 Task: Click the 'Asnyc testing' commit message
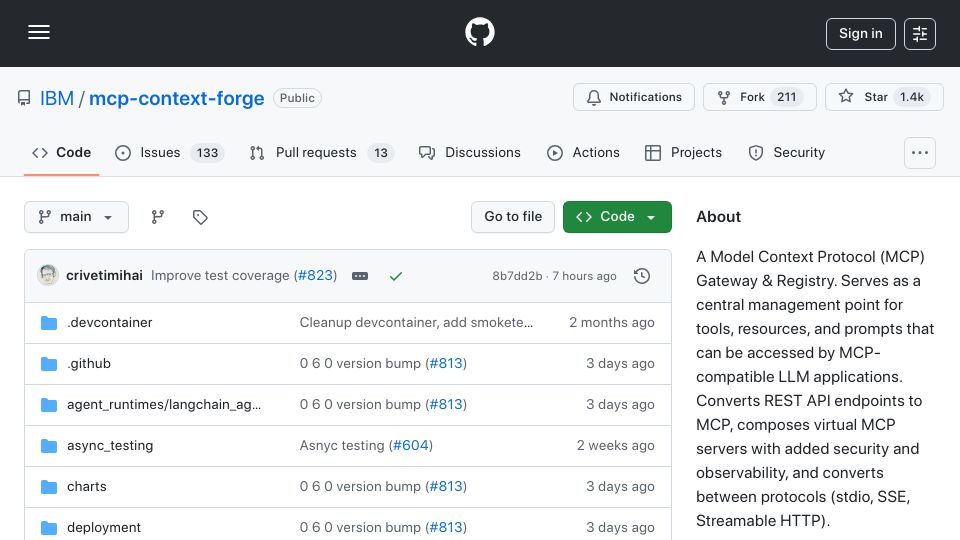[342, 446]
